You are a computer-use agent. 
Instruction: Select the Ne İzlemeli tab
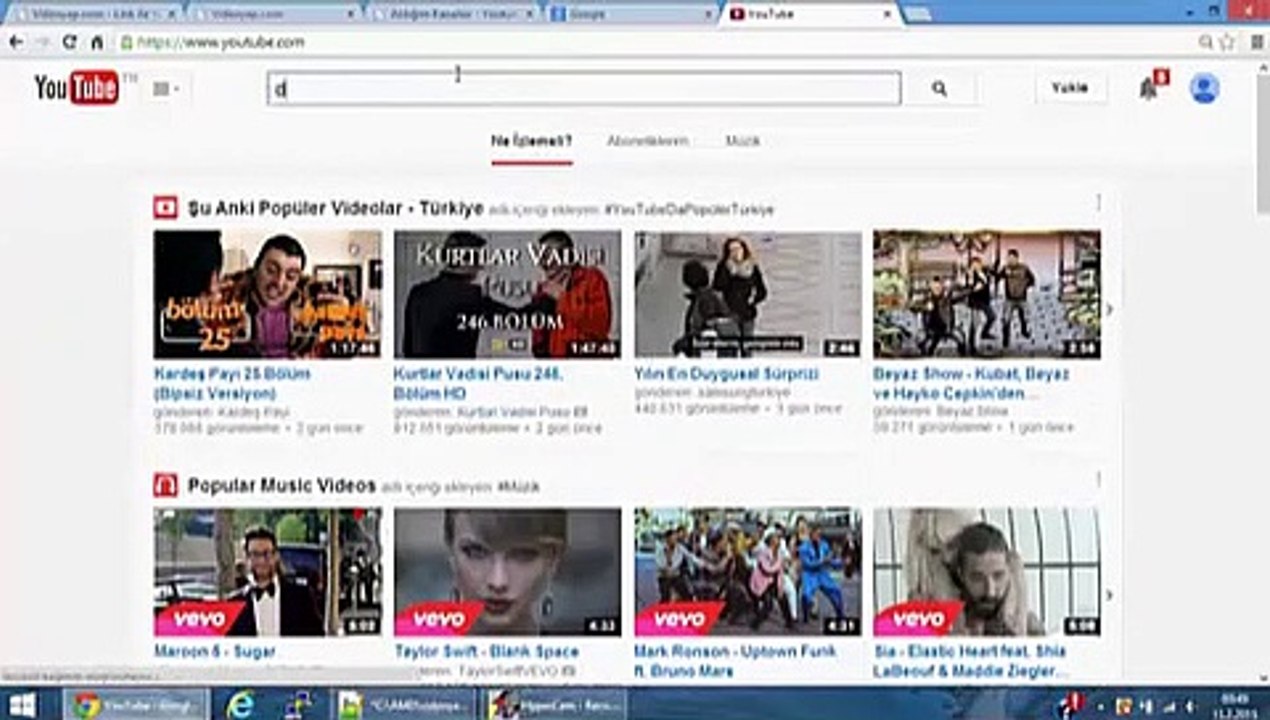tap(531, 141)
